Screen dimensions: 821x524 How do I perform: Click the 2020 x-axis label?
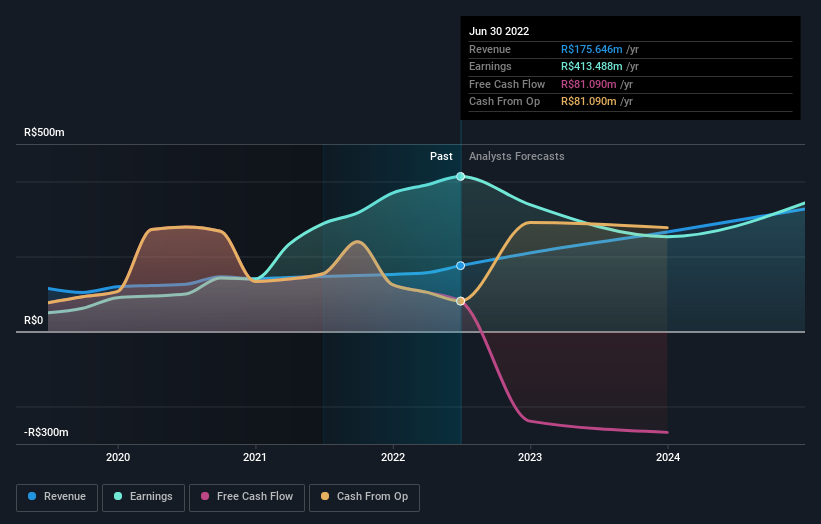(x=118, y=457)
